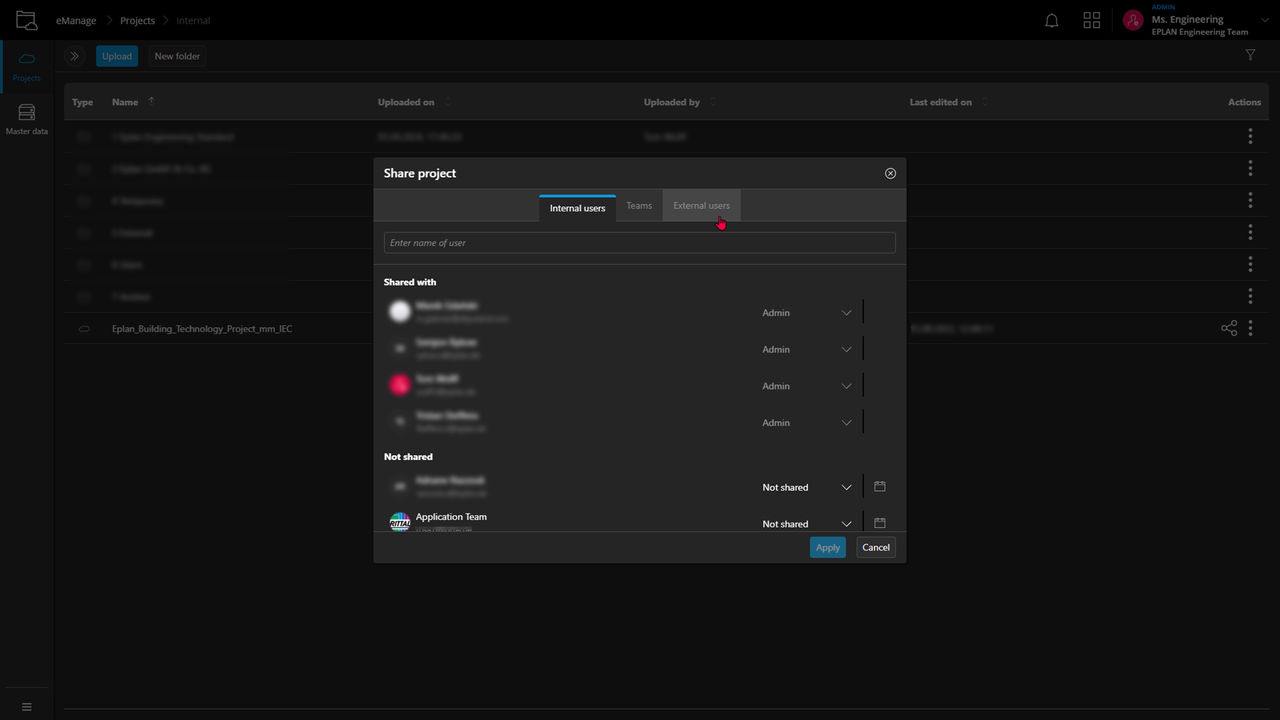Select Master data in the sidebar
This screenshot has width=1280, height=720.
(x=26, y=117)
